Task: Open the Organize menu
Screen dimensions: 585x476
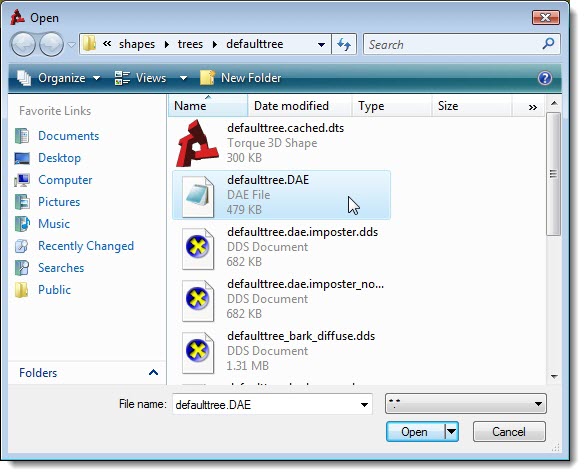Action: (x=59, y=78)
